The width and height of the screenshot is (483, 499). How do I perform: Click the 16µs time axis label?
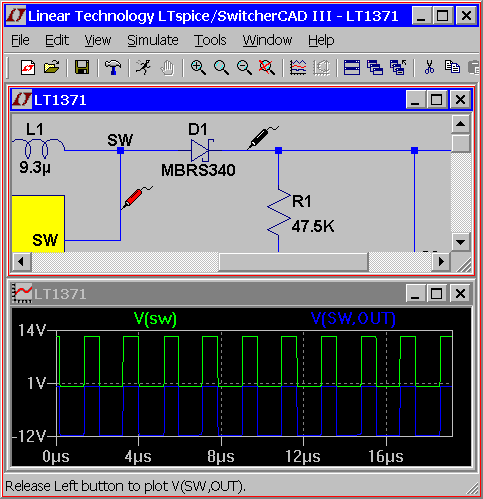[x=385, y=456]
